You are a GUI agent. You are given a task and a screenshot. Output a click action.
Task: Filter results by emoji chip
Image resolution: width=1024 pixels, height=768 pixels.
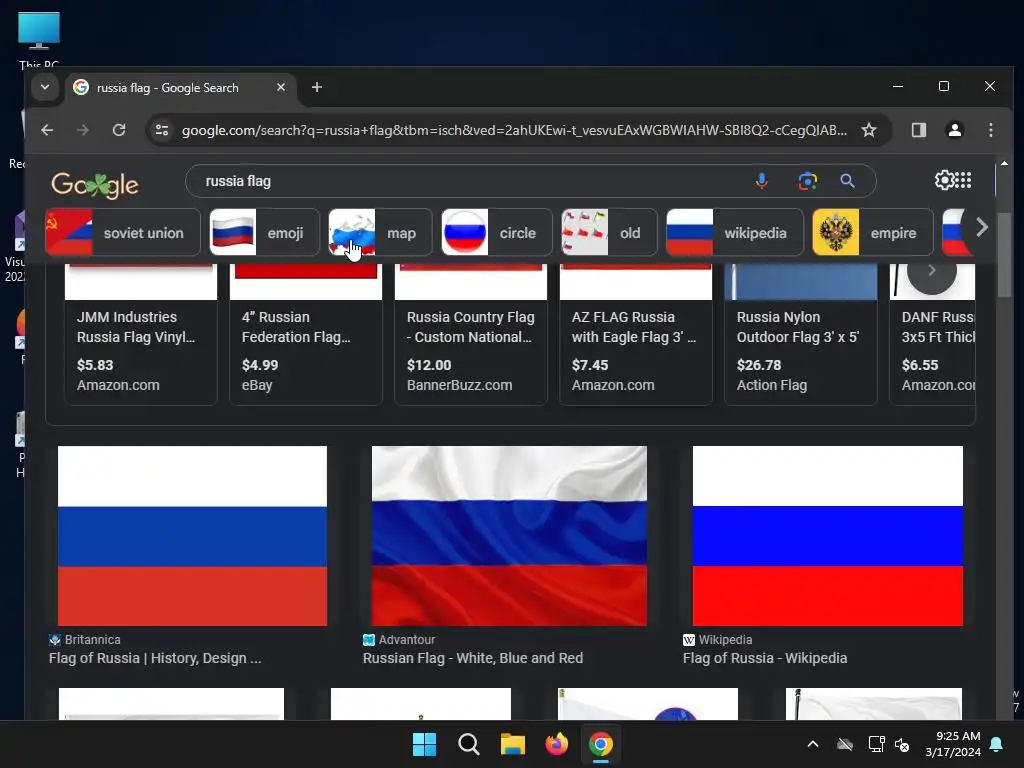point(264,232)
